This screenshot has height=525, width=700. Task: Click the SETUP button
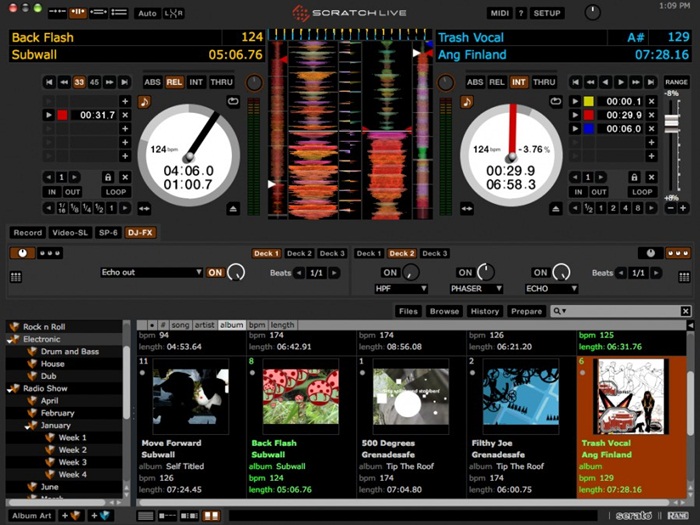click(x=547, y=13)
